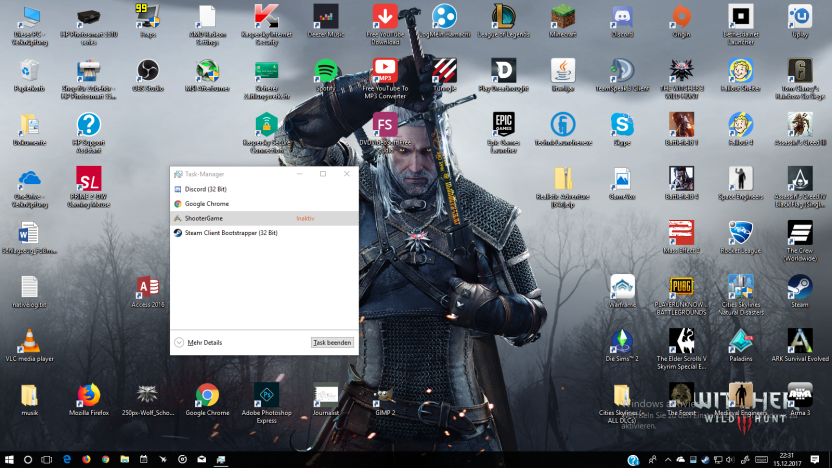
Task: Open the Windows Start menu
Action: pos(9,460)
